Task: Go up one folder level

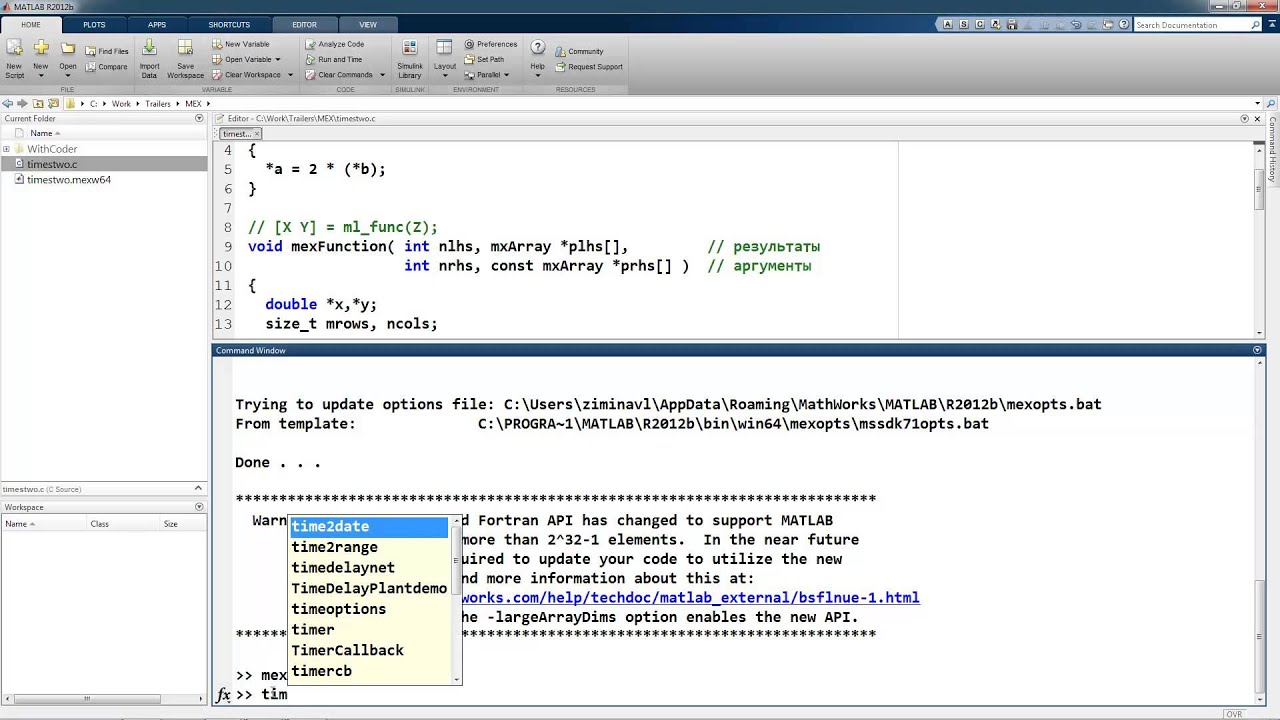Action: pos(38,103)
